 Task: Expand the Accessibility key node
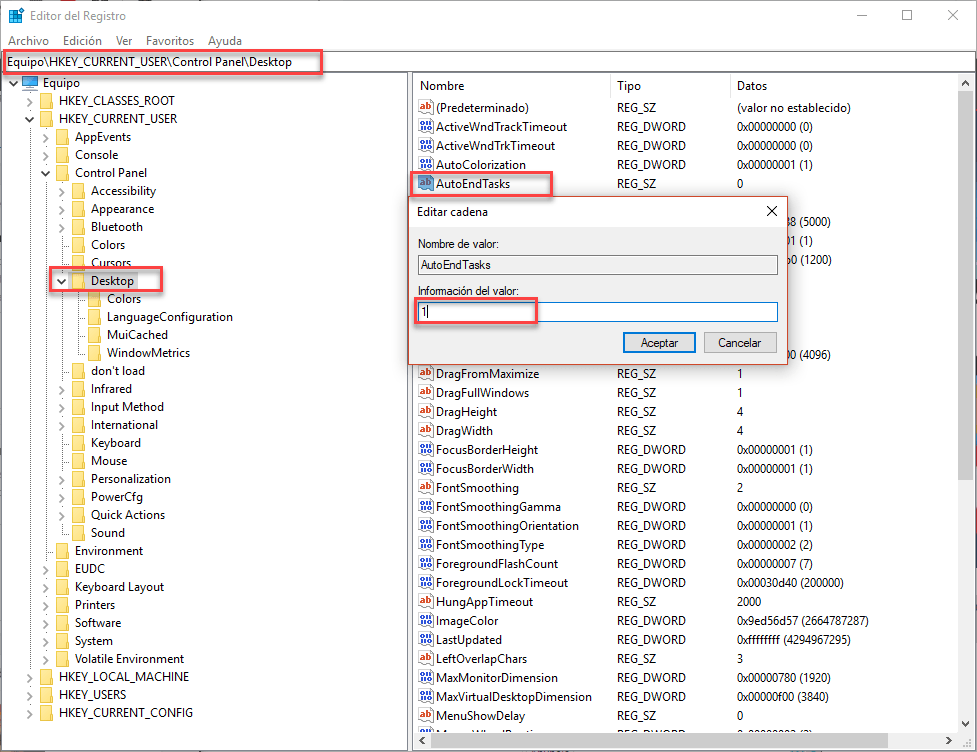coord(62,191)
